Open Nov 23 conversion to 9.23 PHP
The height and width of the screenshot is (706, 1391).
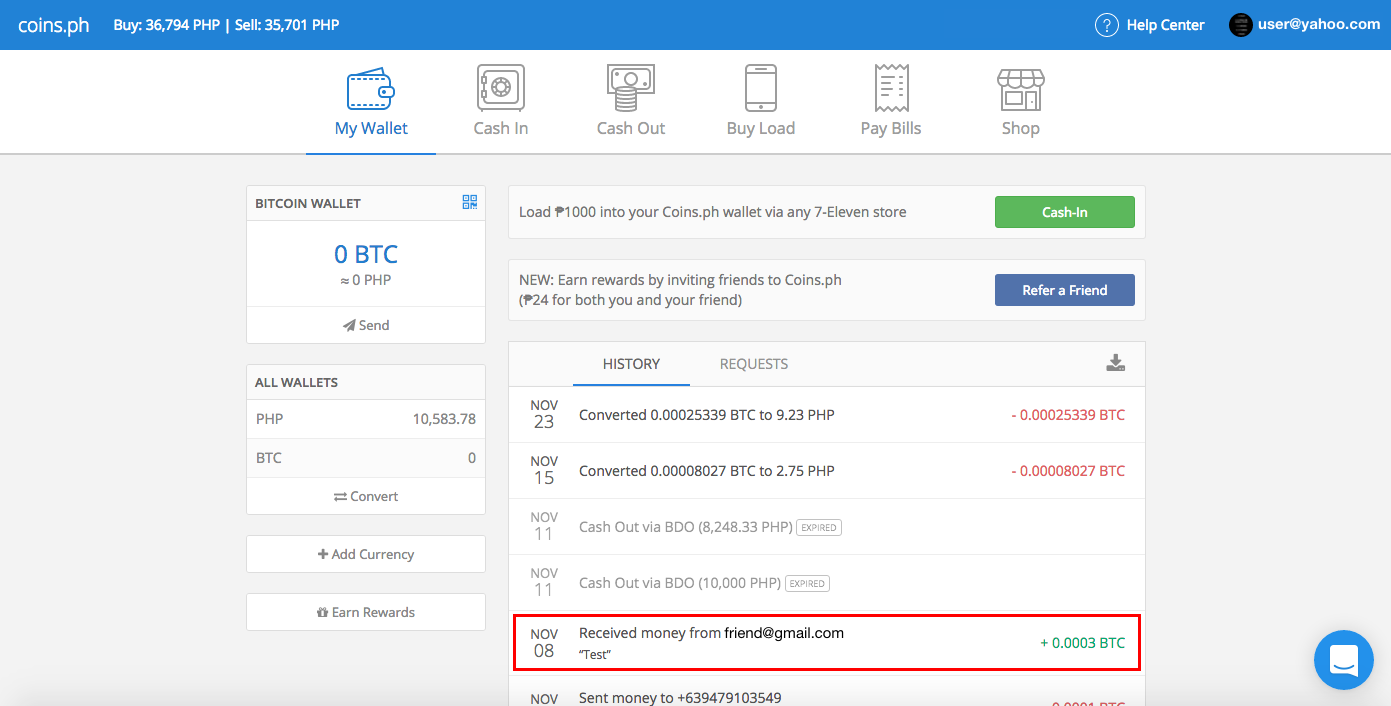(827, 415)
